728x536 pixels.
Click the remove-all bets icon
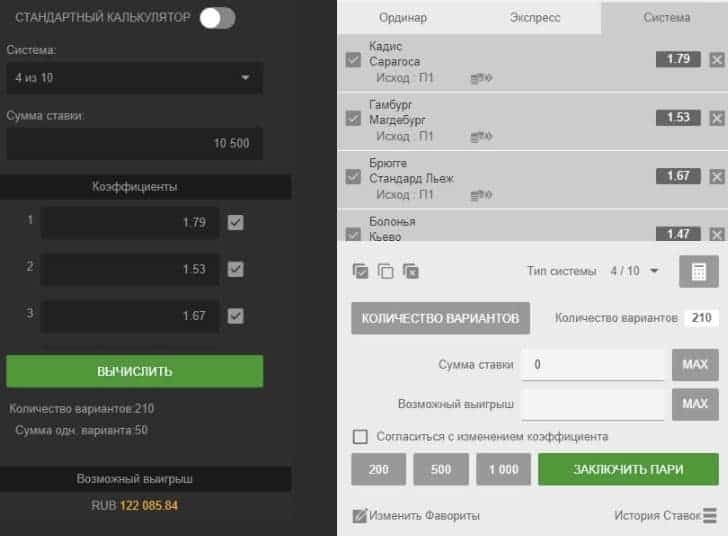pos(411,271)
